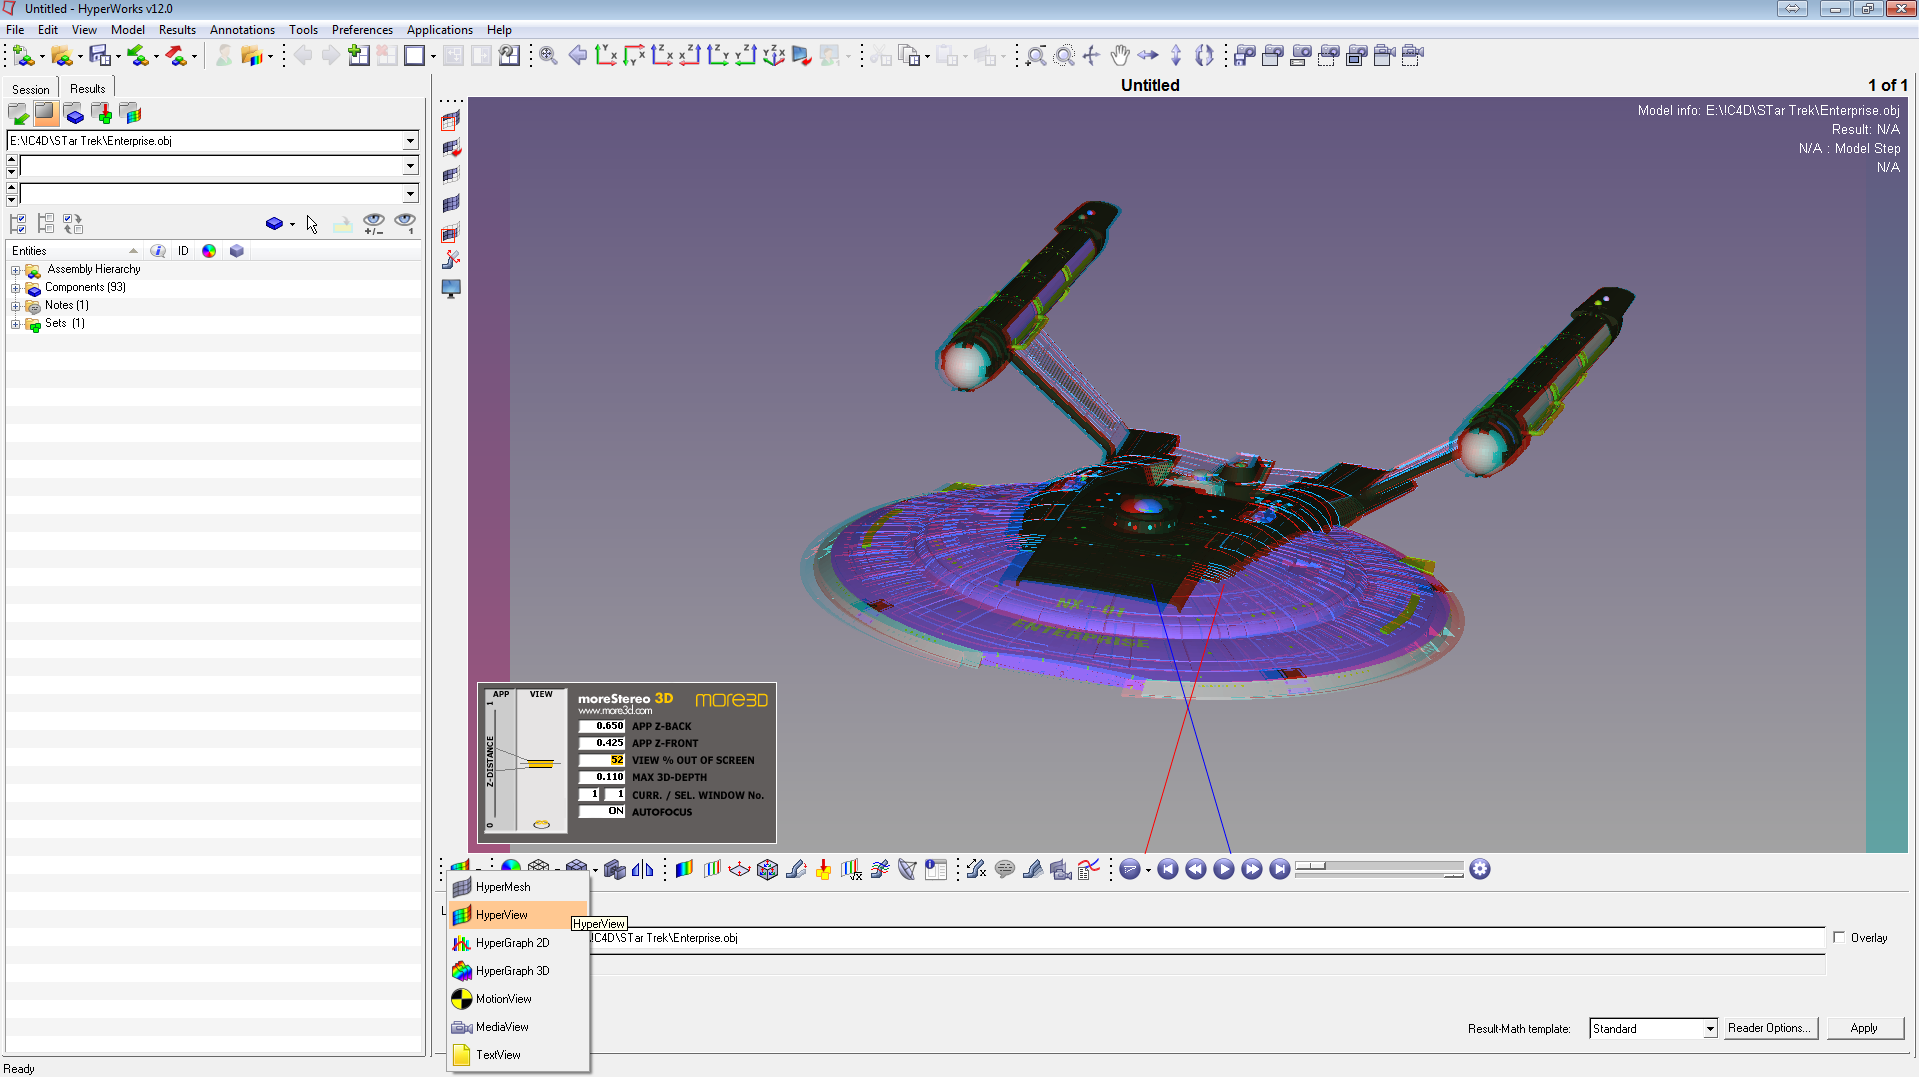
Task: Toggle the ID column header
Action: pyautogui.click(x=183, y=251)
